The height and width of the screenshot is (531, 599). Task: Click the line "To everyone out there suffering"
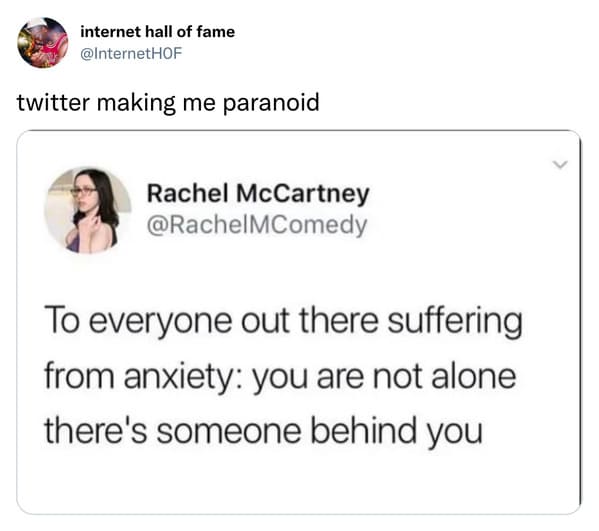[283, 322]
